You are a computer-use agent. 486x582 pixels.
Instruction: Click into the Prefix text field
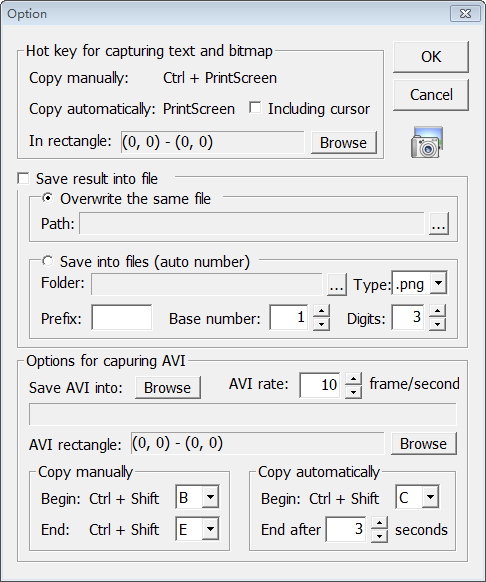122,317
